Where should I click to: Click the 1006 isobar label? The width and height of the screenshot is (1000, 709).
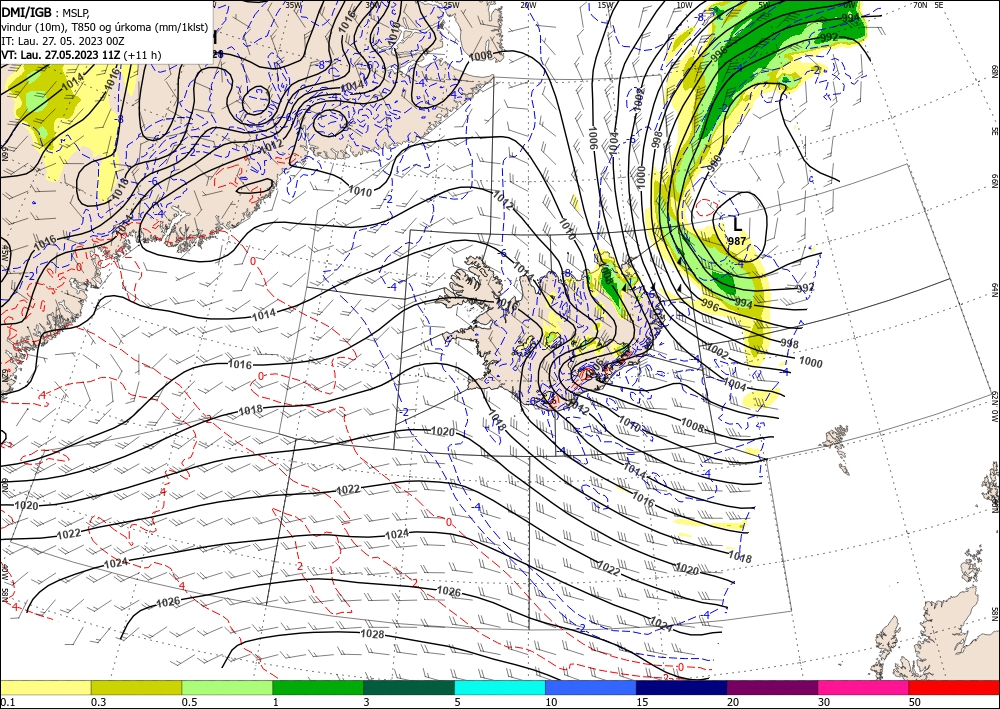592,138
